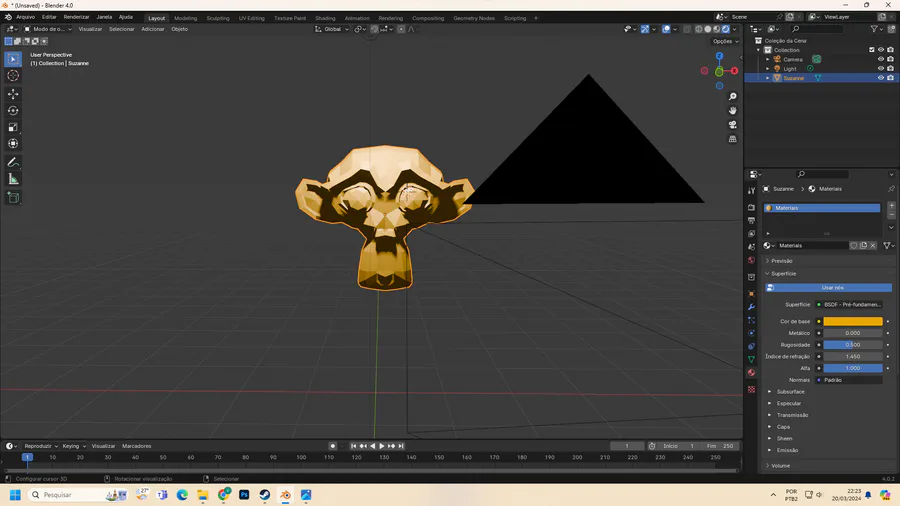Image resolution: width=900 pixels, height=506 pixels.
Task: Open the Render properties tab
Action: tap(751, 207)
